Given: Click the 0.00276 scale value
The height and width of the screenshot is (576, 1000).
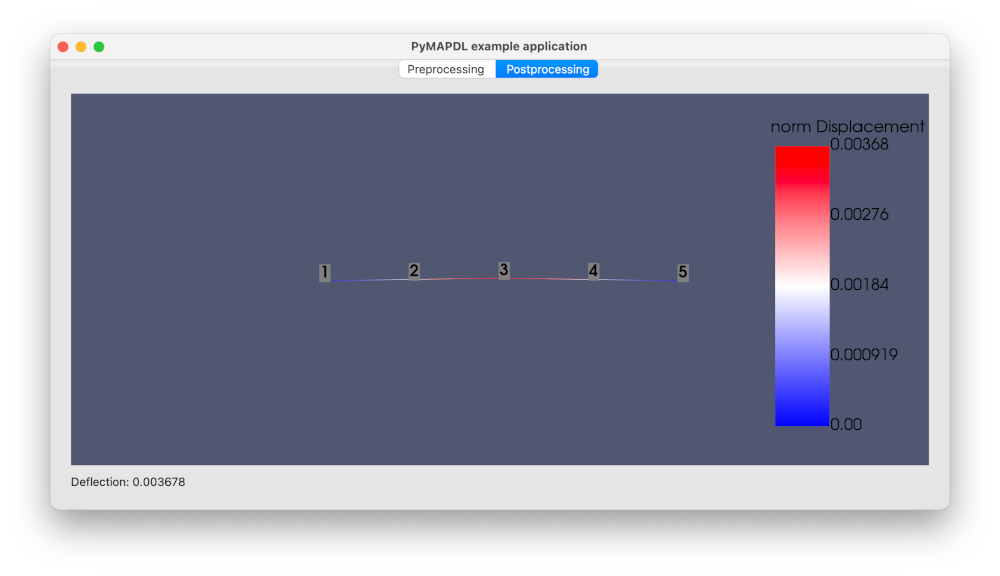Looking at the screenshot, I should click(859, 214).
